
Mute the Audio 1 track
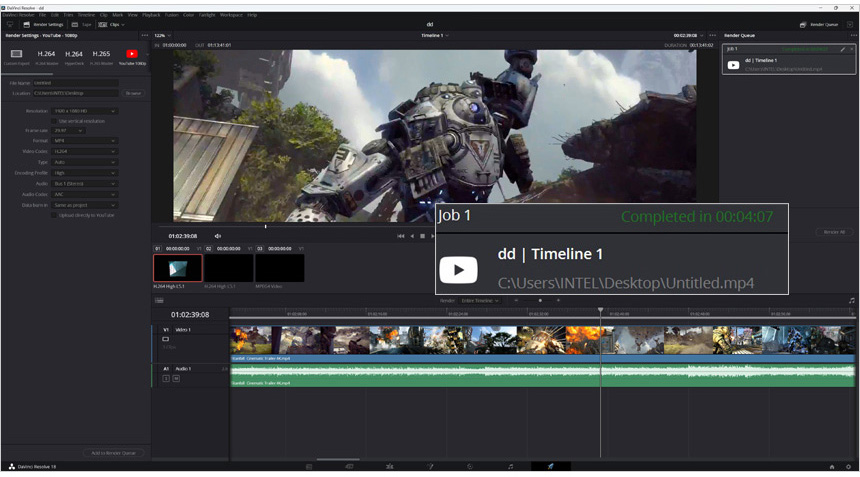176,379
